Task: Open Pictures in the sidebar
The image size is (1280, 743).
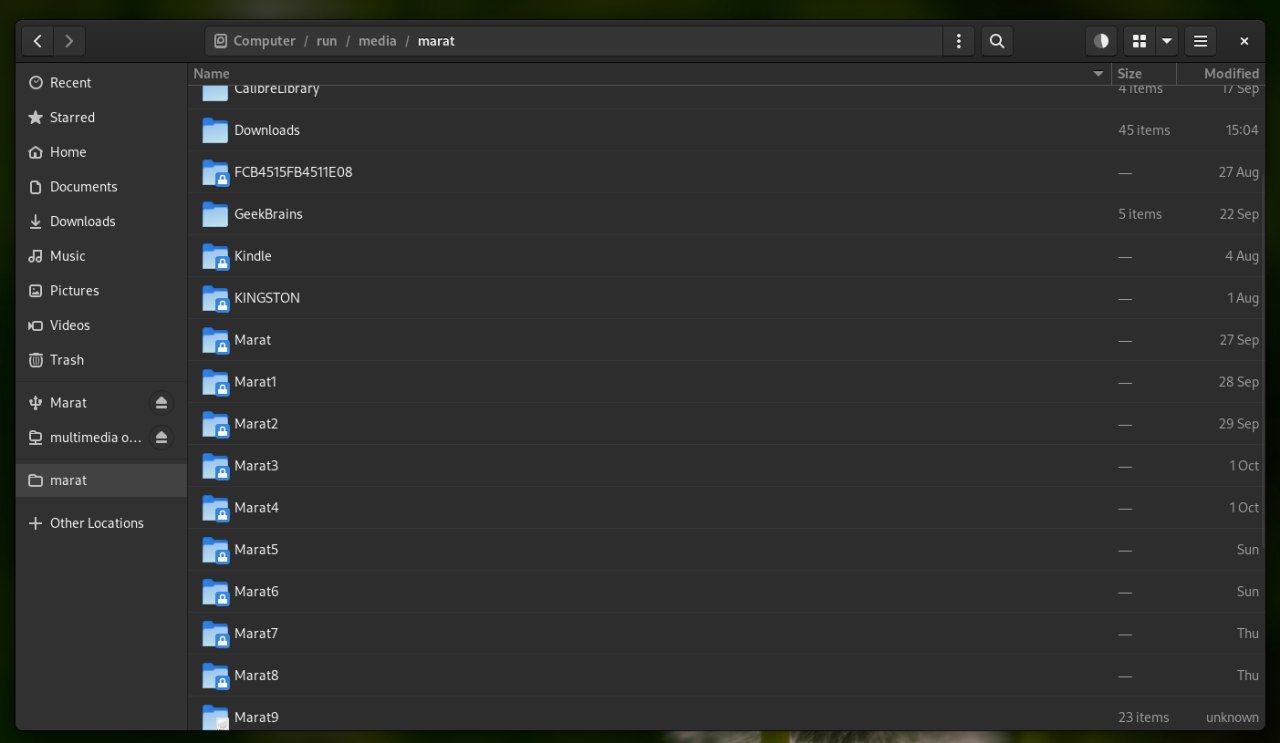Action: coord(101,291)
